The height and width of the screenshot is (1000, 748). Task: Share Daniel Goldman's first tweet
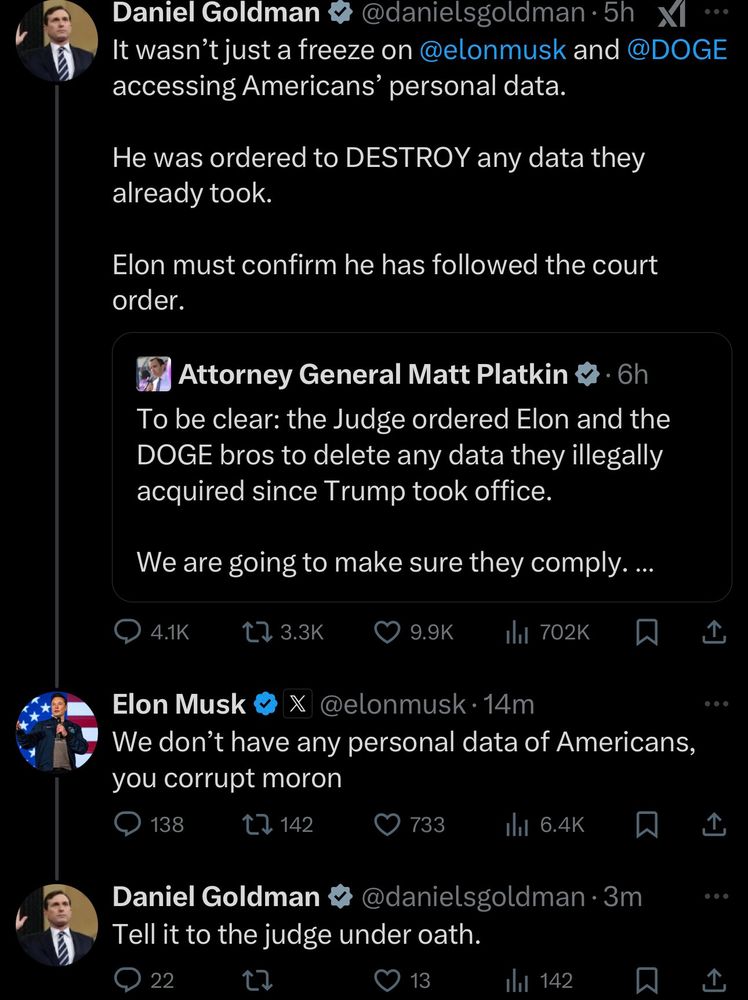(x=713, y=632)
